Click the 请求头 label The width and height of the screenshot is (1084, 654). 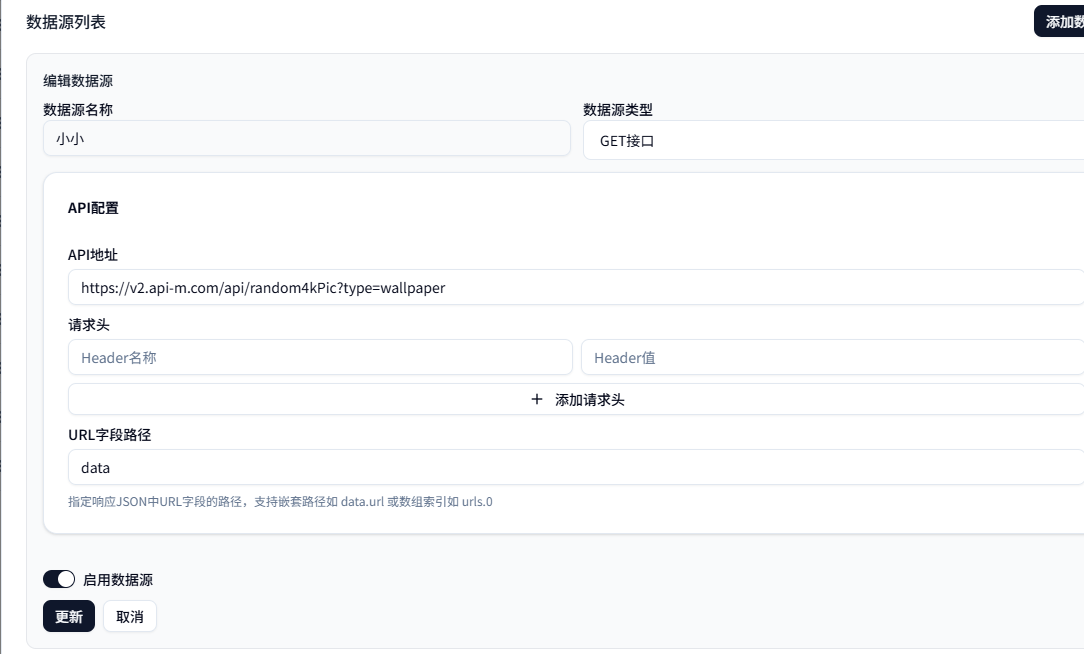(89, 325)
